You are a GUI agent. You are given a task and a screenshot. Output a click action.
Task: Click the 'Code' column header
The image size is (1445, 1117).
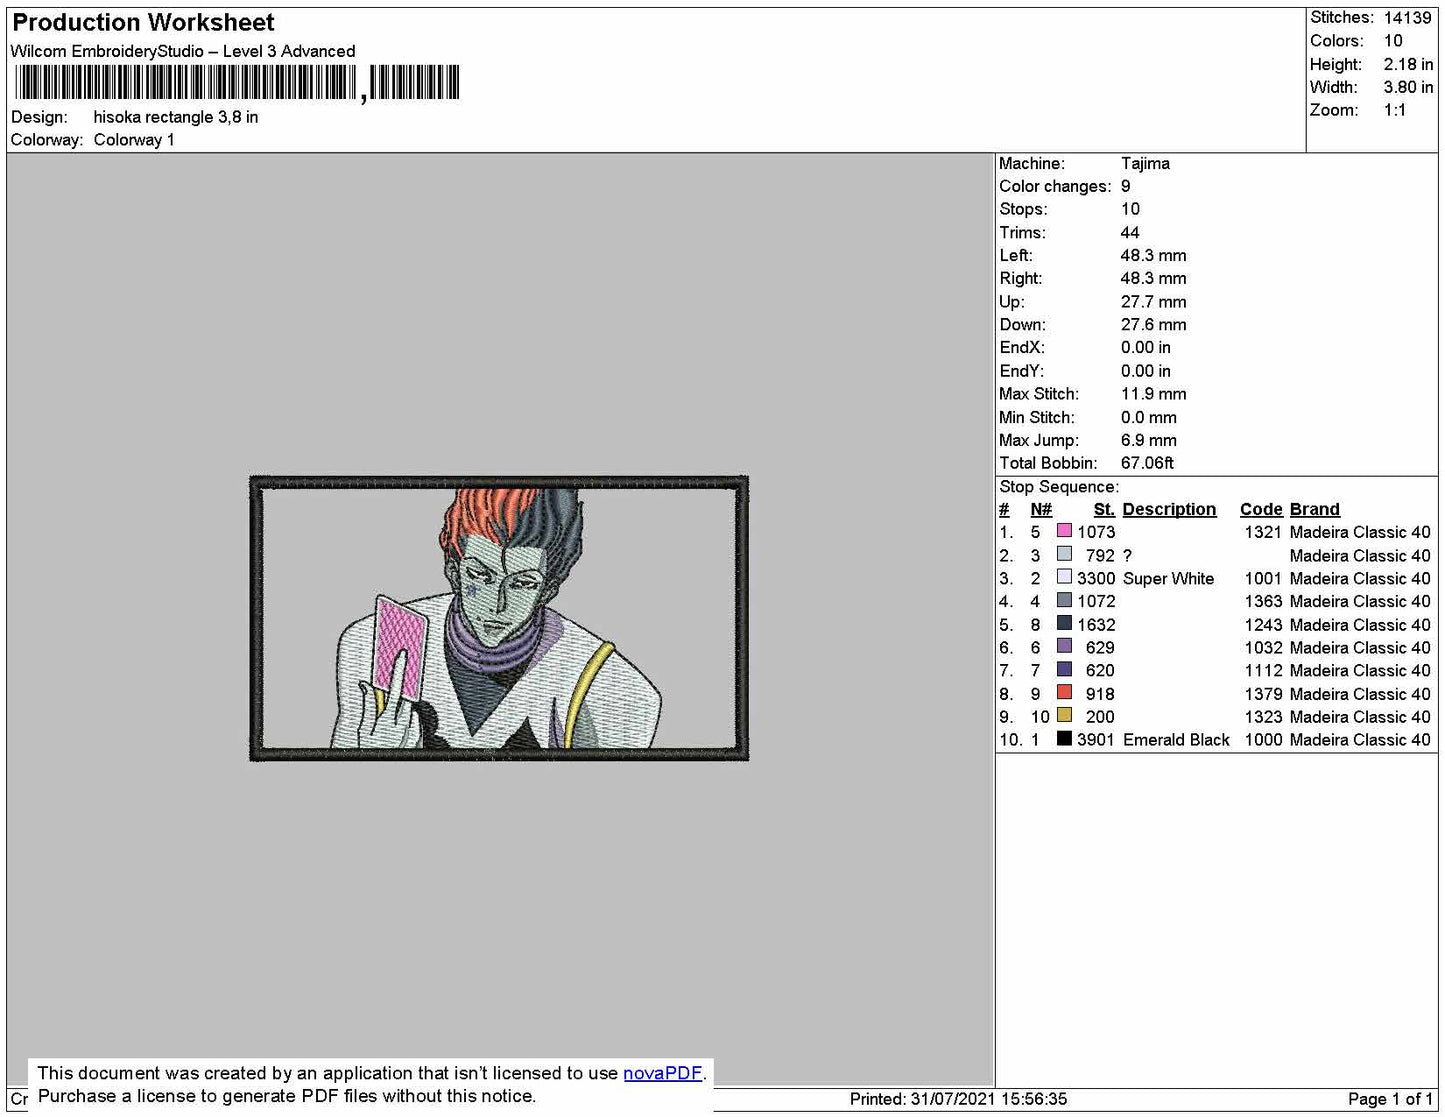click(x=1261, y=509)
